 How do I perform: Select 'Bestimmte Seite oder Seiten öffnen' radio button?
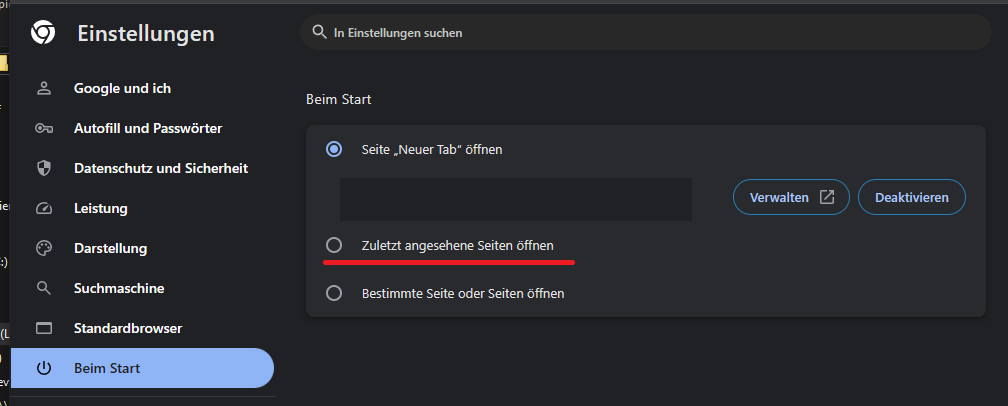pyautogui.click(x=334, y=293)
